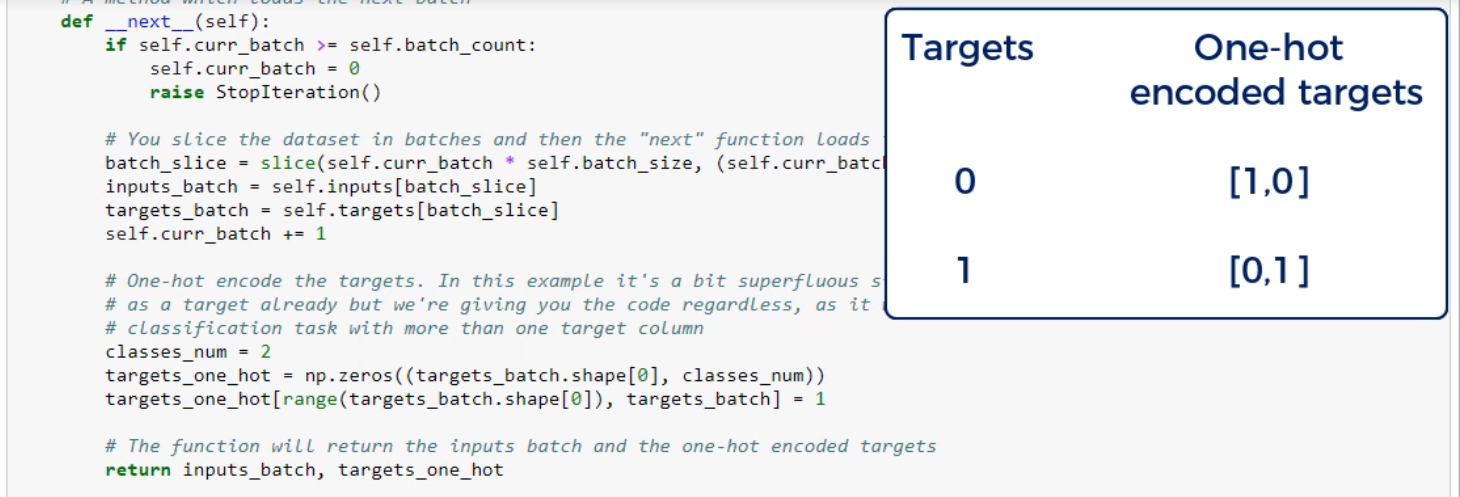
Task: Click the 'if self.curr_batch >= self.batch_count' line
Action: pos(320,46)
